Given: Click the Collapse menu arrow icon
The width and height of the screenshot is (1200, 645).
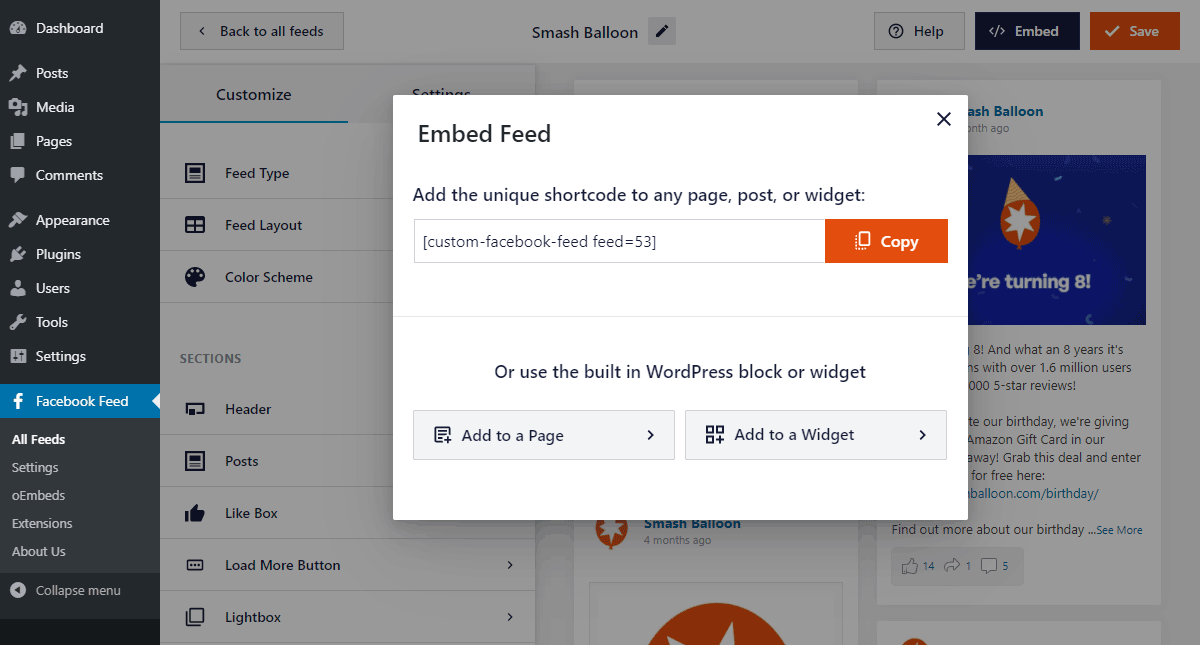Looking at the screenshot, I should point(17,590).
